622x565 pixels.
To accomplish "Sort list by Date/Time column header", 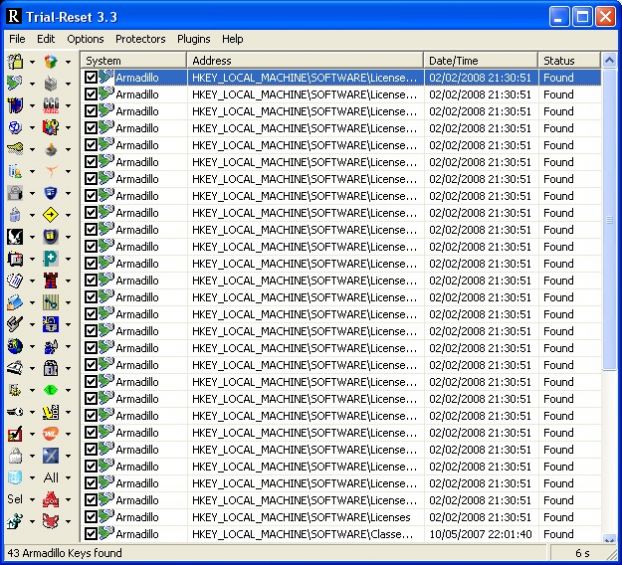I will 480,61.
